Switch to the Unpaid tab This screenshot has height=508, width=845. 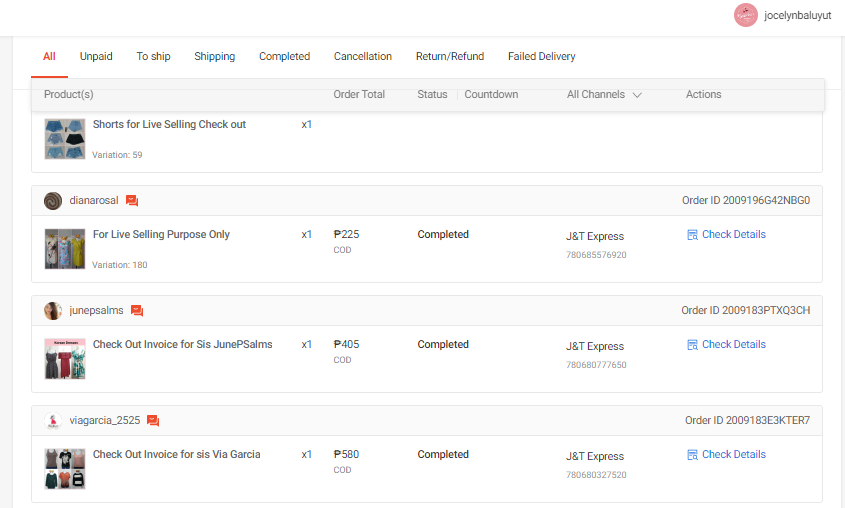[x=96, y=57]
